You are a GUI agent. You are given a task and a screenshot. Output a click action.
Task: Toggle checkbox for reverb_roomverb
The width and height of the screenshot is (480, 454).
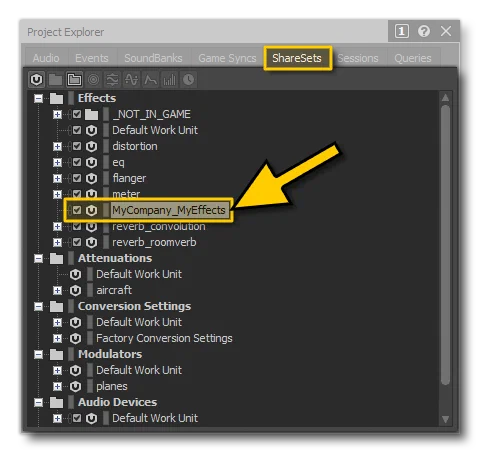click(x=77, y=242)
